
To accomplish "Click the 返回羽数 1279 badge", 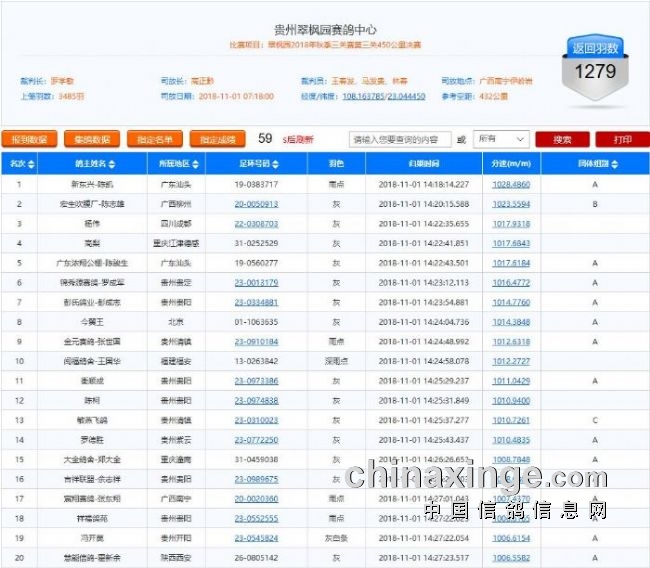I will pos(595,70).
